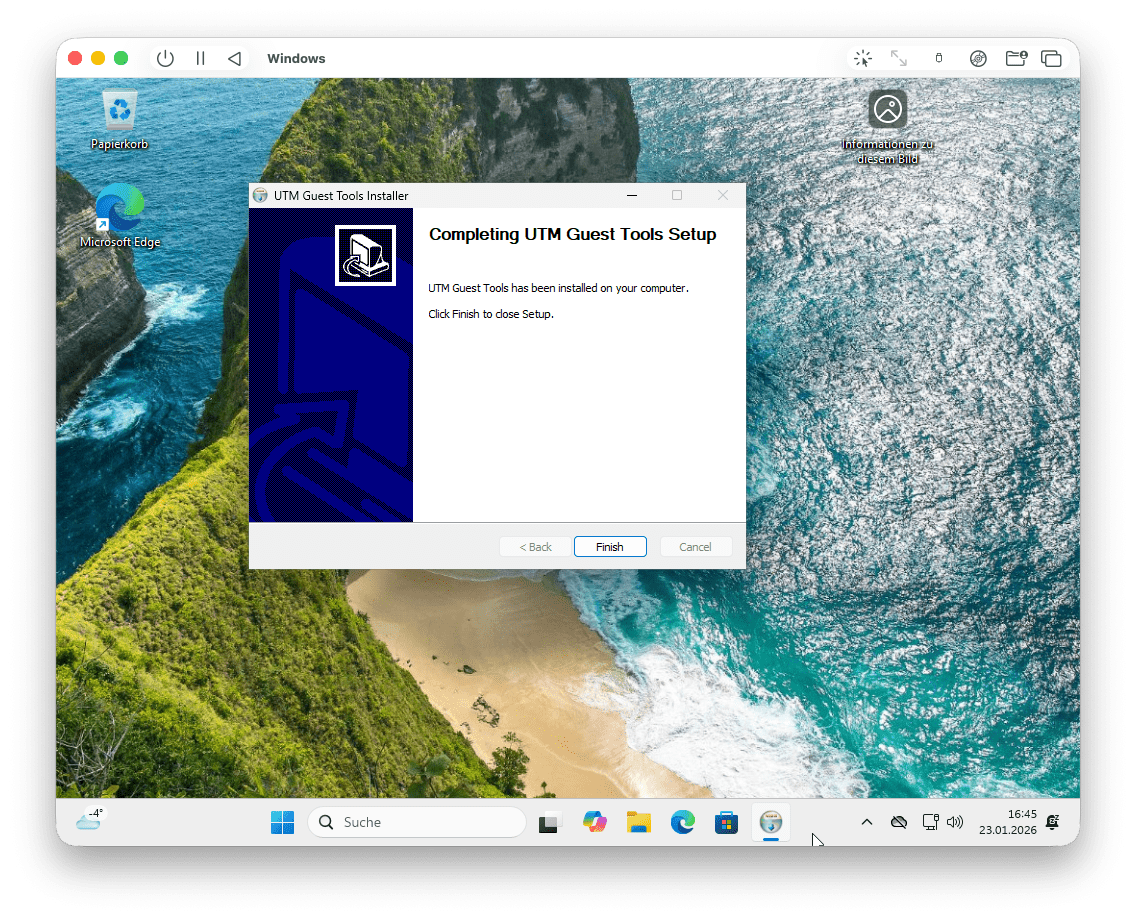Click the windows/displays icon in UTM toolbar

click(1051, 58)
